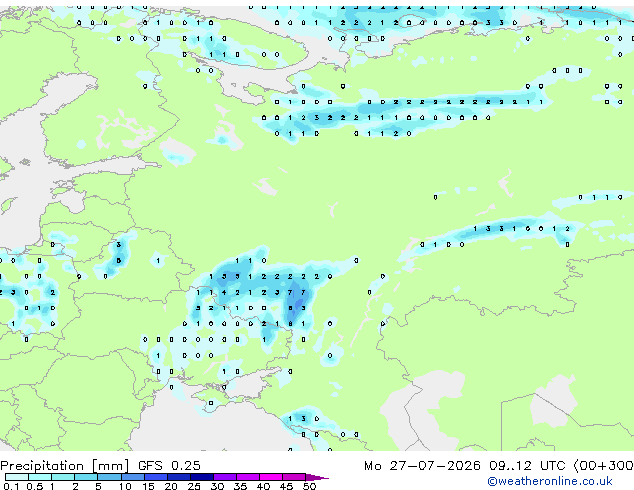This screenshot has width=634, height=490.
Task: Click the "50" legend scale label
Action: (309, 486)
